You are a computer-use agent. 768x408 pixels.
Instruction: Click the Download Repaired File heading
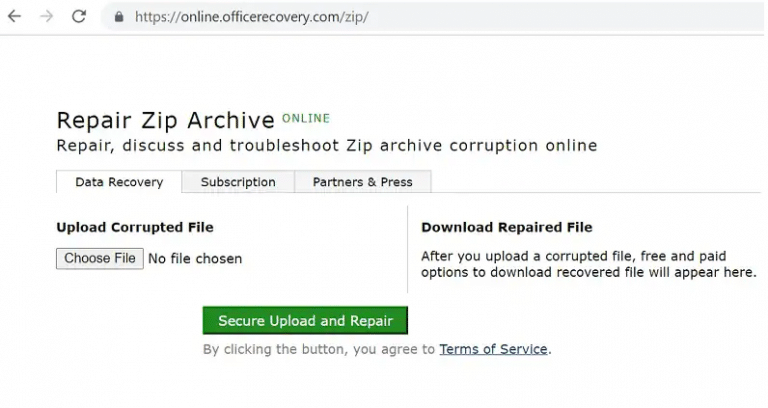click(506, 227)
